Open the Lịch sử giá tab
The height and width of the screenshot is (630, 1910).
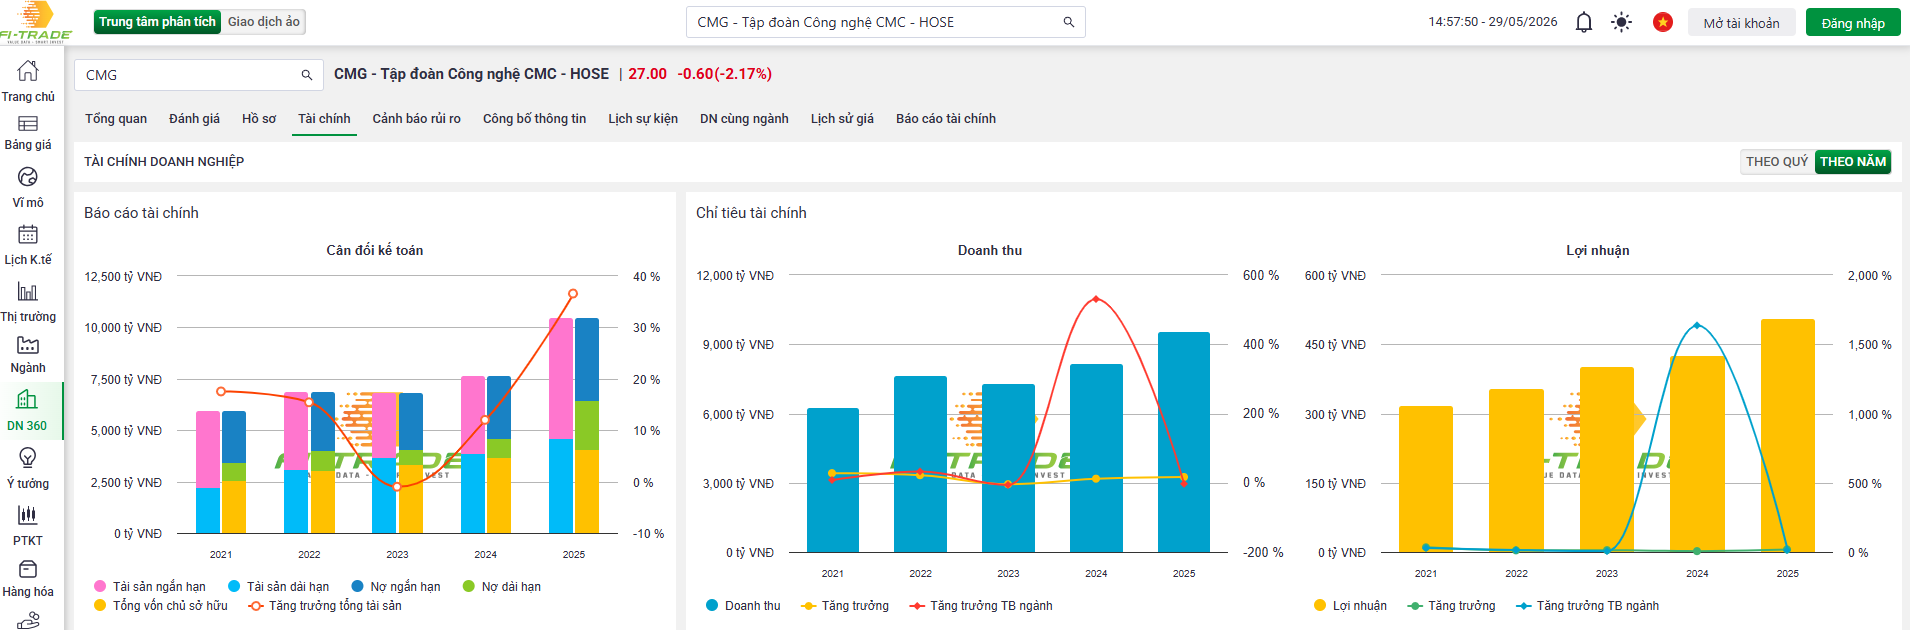point(842,119)
